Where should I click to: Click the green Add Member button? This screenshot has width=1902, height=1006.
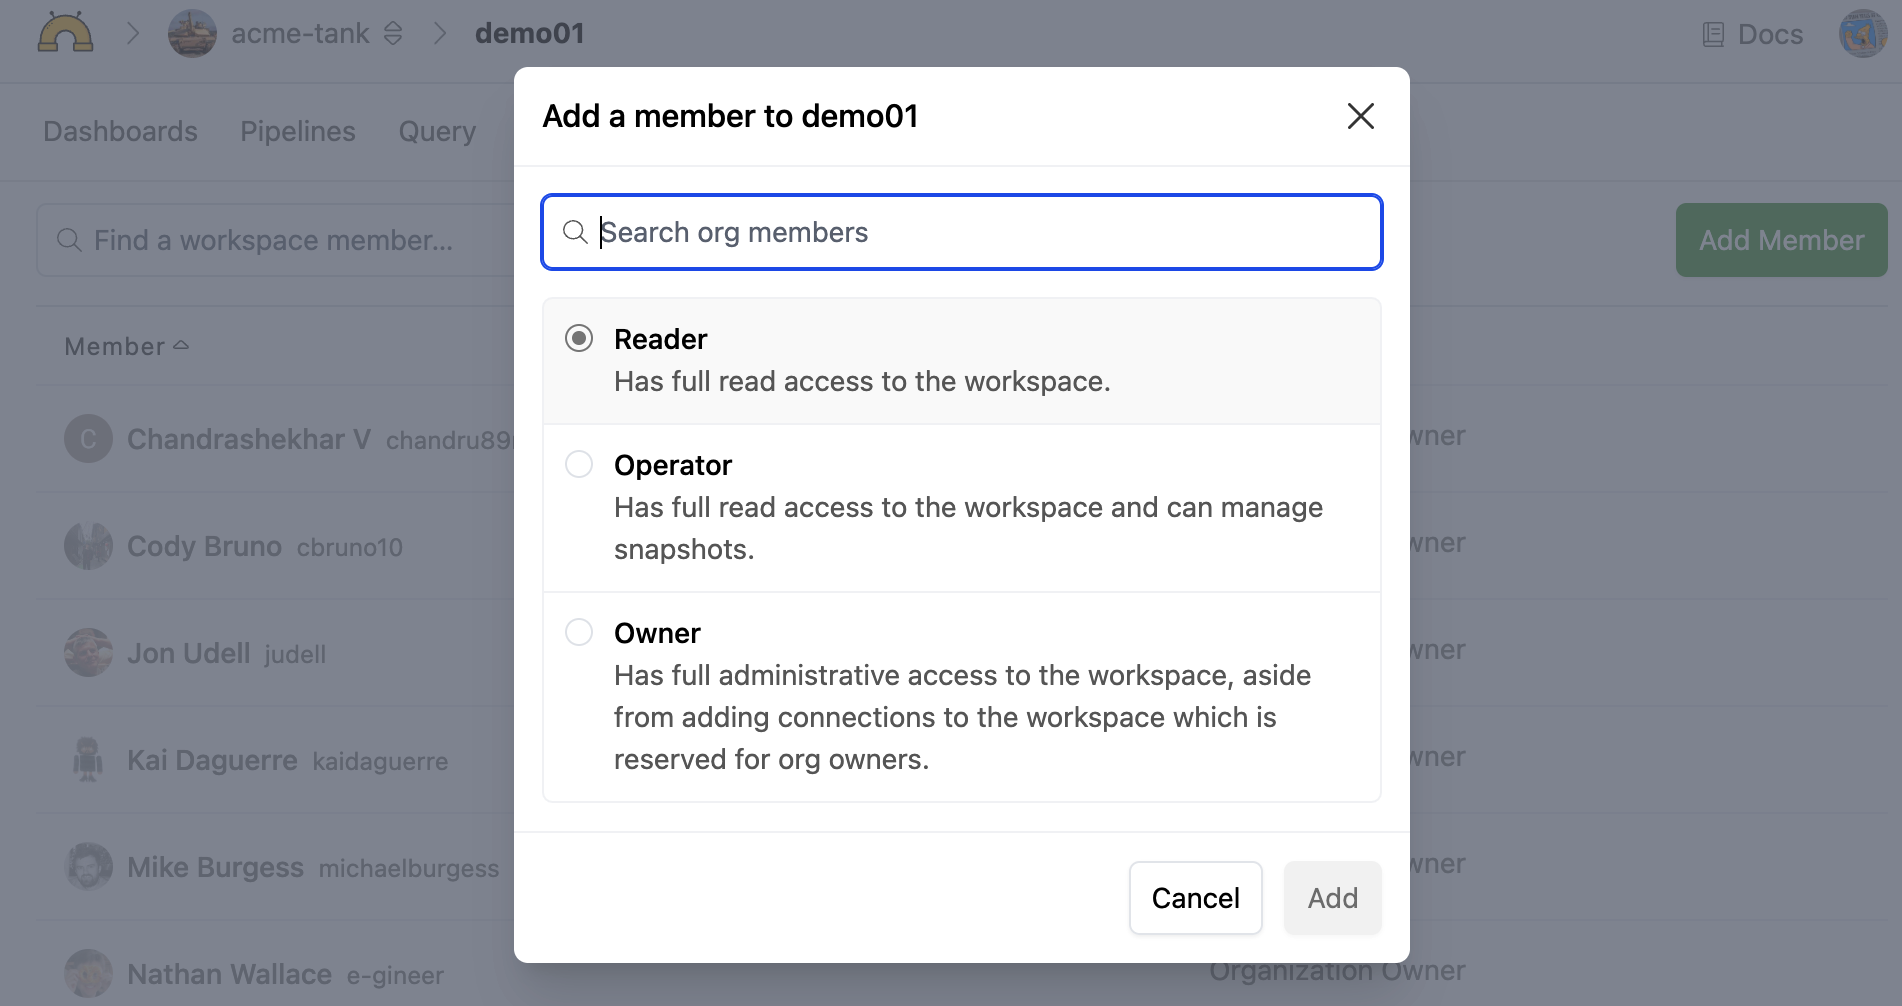click(1781, 240)
